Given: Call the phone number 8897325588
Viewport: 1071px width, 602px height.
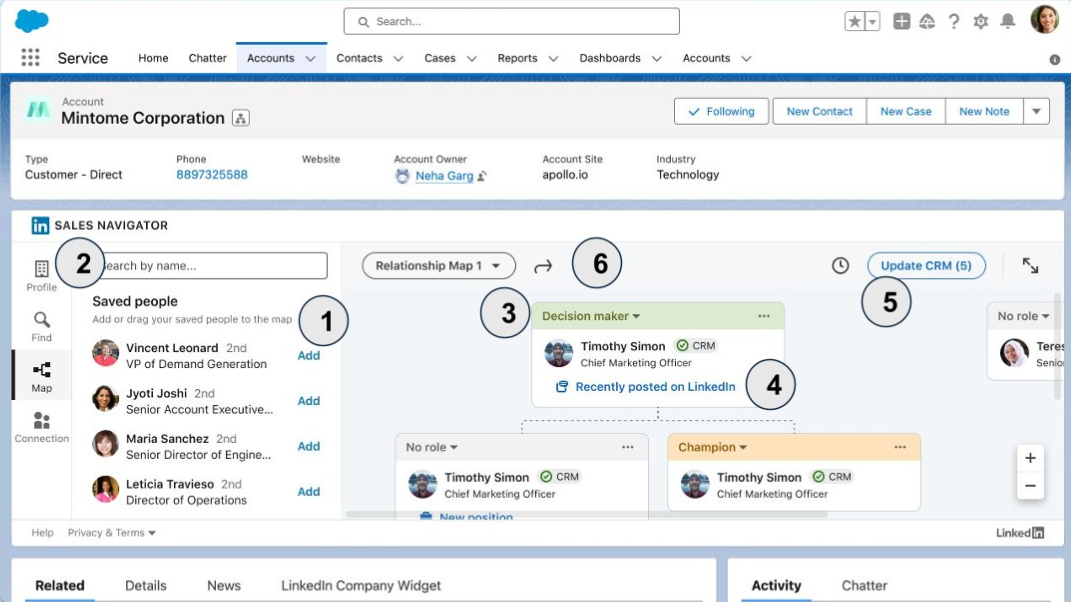Looking at the screenshot, I should click(x=212, y=175).
